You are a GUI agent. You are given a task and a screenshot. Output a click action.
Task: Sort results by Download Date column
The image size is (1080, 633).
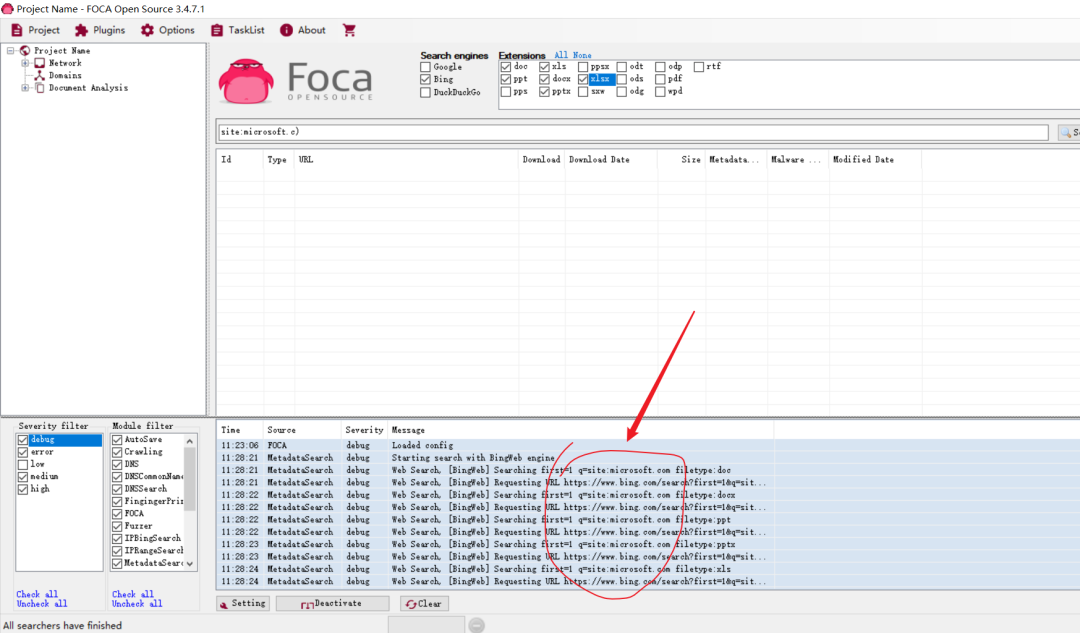[610, 160]
